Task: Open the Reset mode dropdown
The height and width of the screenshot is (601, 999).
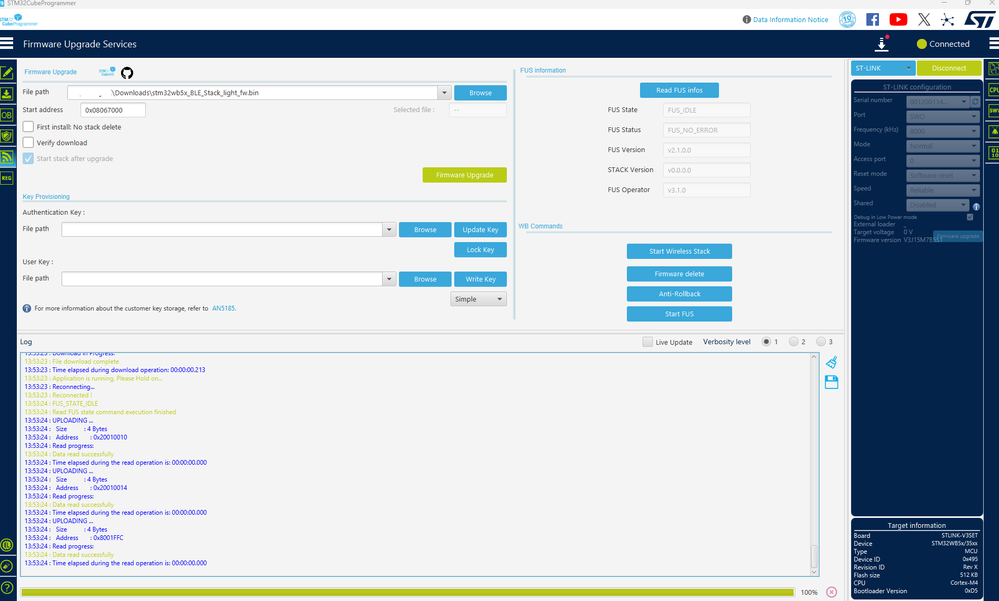Action: click(x=942, y=175)
